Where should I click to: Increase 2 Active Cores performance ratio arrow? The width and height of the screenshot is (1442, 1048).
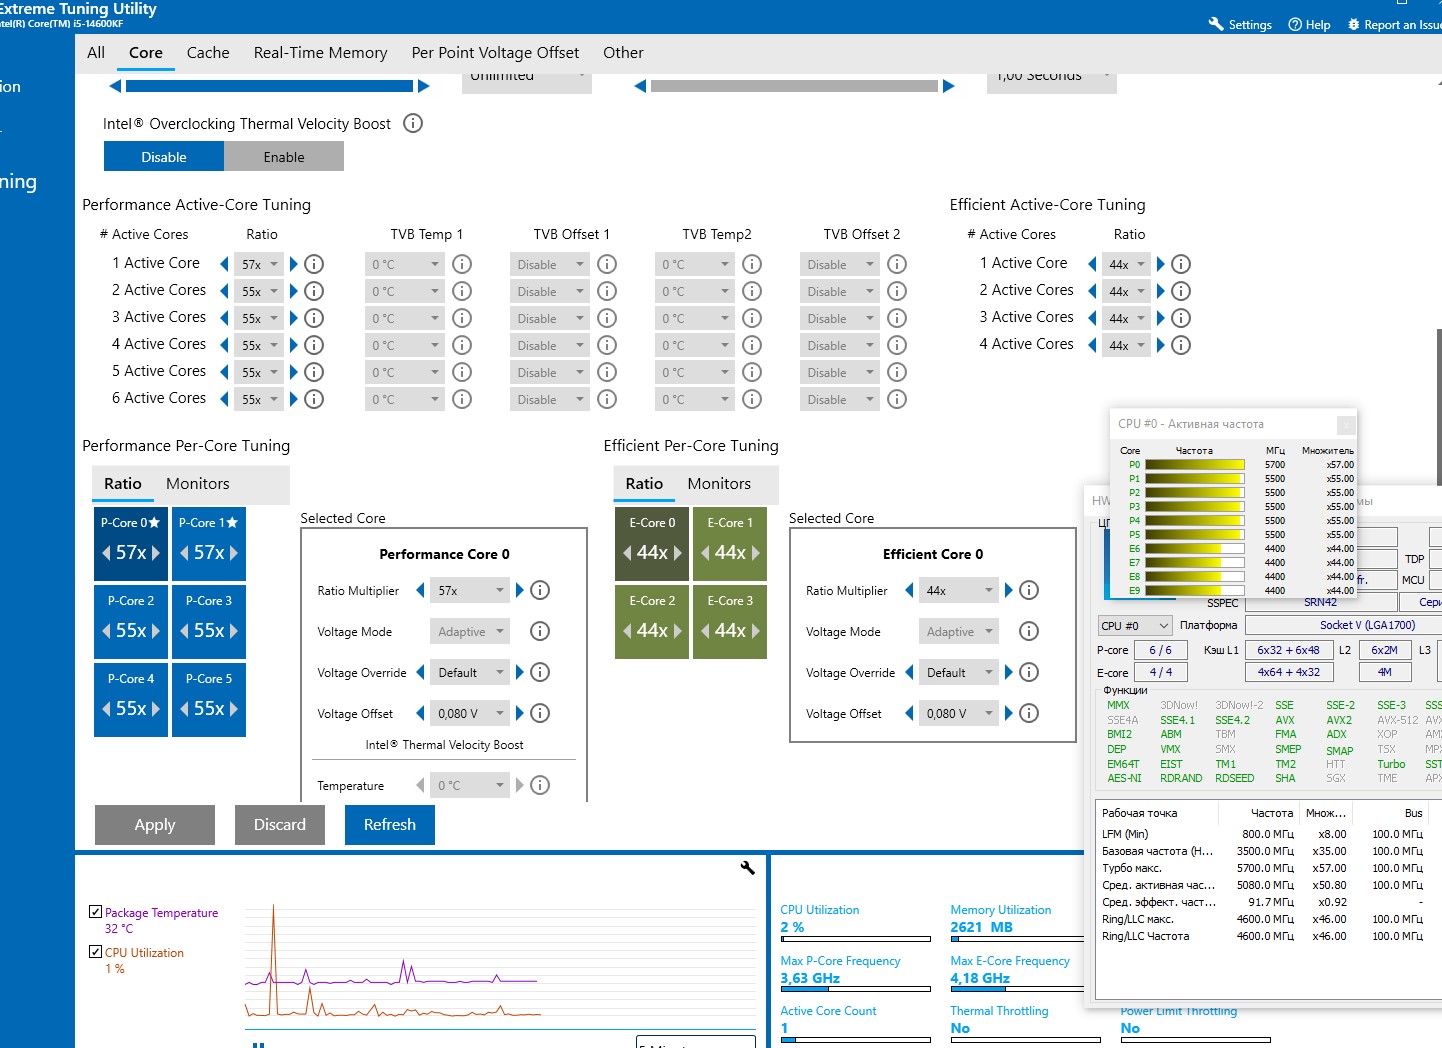(294, 291)
